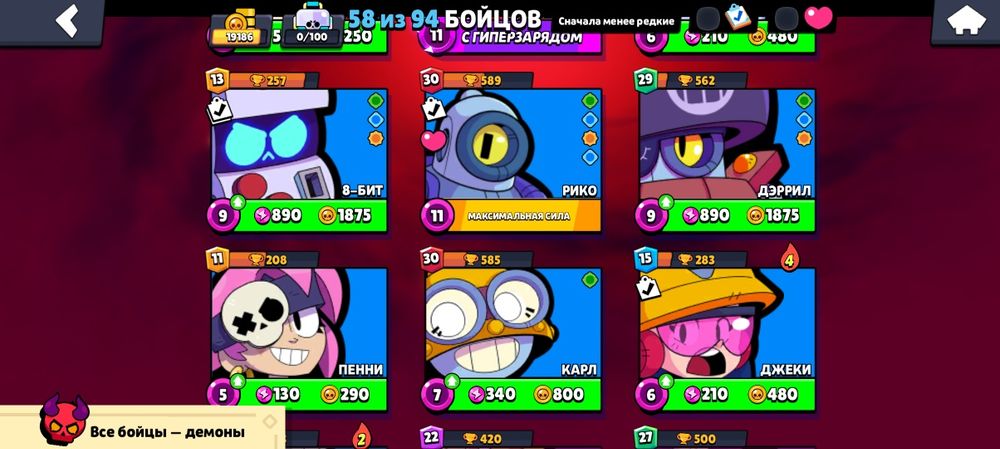Click the pink heart on Rico's card
The image size is (1000, 449).
pyautogui.click(x=434, y=140)
